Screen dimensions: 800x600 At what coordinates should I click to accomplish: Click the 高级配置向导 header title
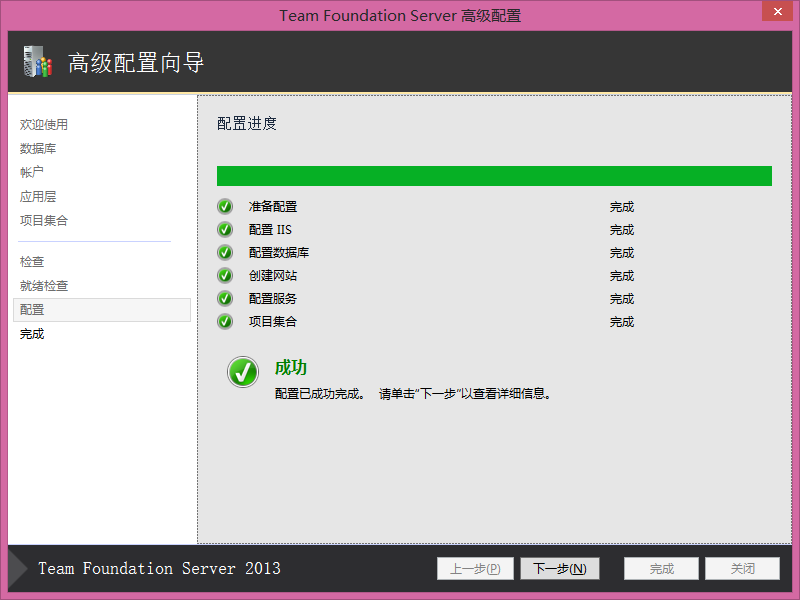(x=136, y=63)
